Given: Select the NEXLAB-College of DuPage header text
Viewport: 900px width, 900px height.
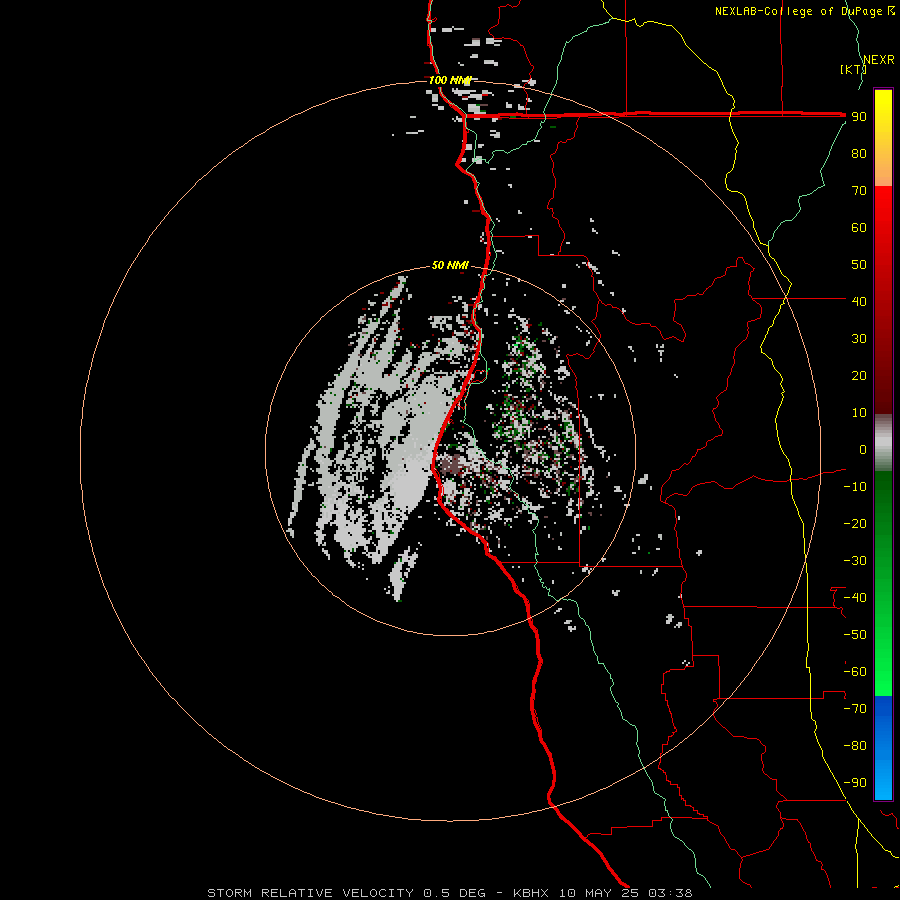Looking at the screenshot, I should click(799, 11).
